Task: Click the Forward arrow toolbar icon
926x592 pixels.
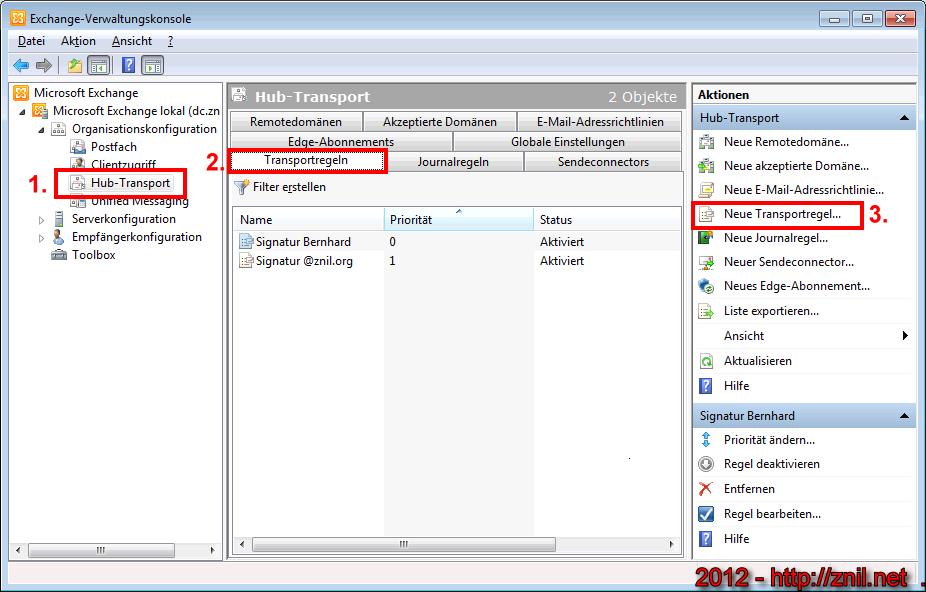Action: [x=43, y=66]
